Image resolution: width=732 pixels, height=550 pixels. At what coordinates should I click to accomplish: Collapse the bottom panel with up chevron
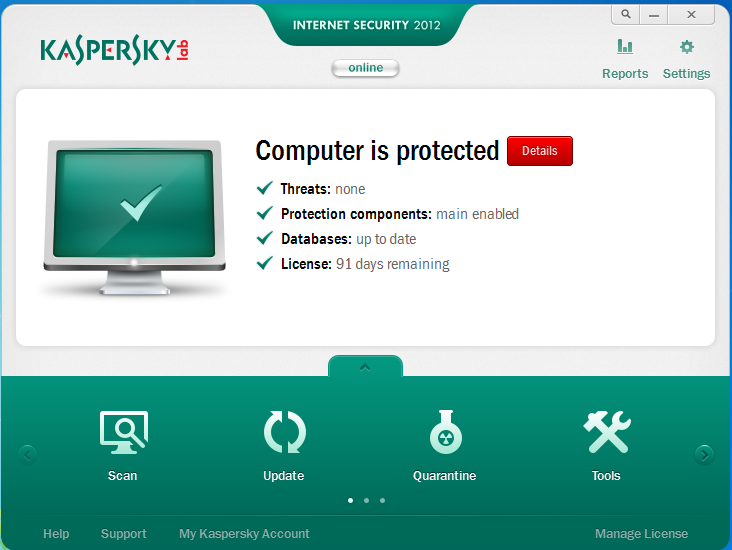coord(365,367)
